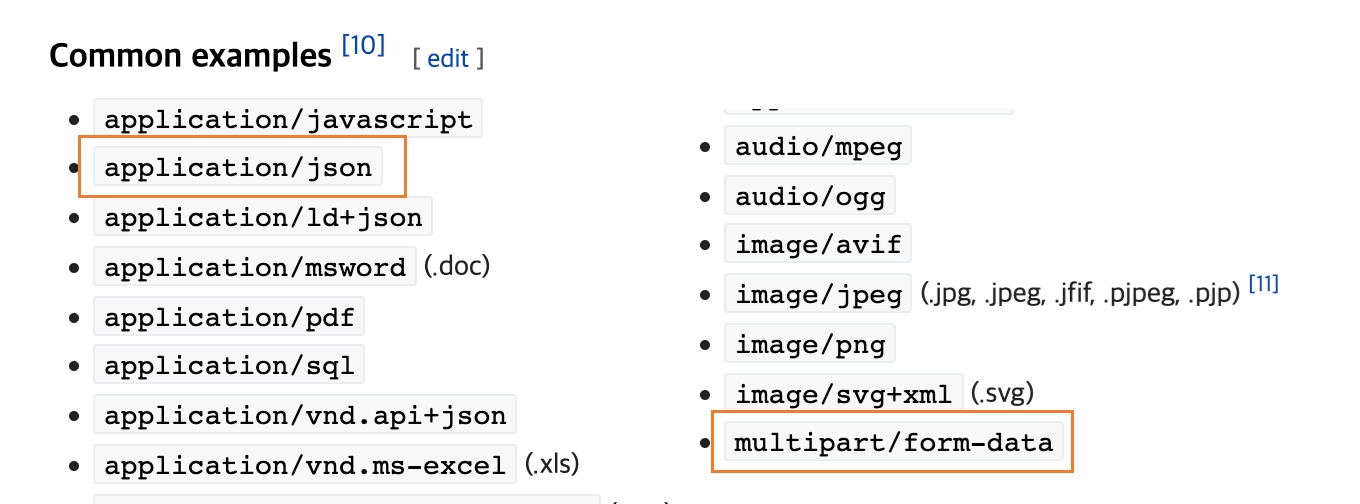Viewport: 1360px width, 504px height.
Task: Open citation reference [11] after image/jpeg
Action: pos(1264,286)
